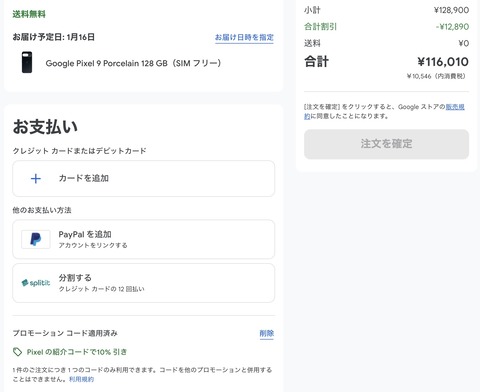Viewport: 480px width, 392px height.
Task: Click the 他のお支払い方法 label
Action: tap(42, 210)
